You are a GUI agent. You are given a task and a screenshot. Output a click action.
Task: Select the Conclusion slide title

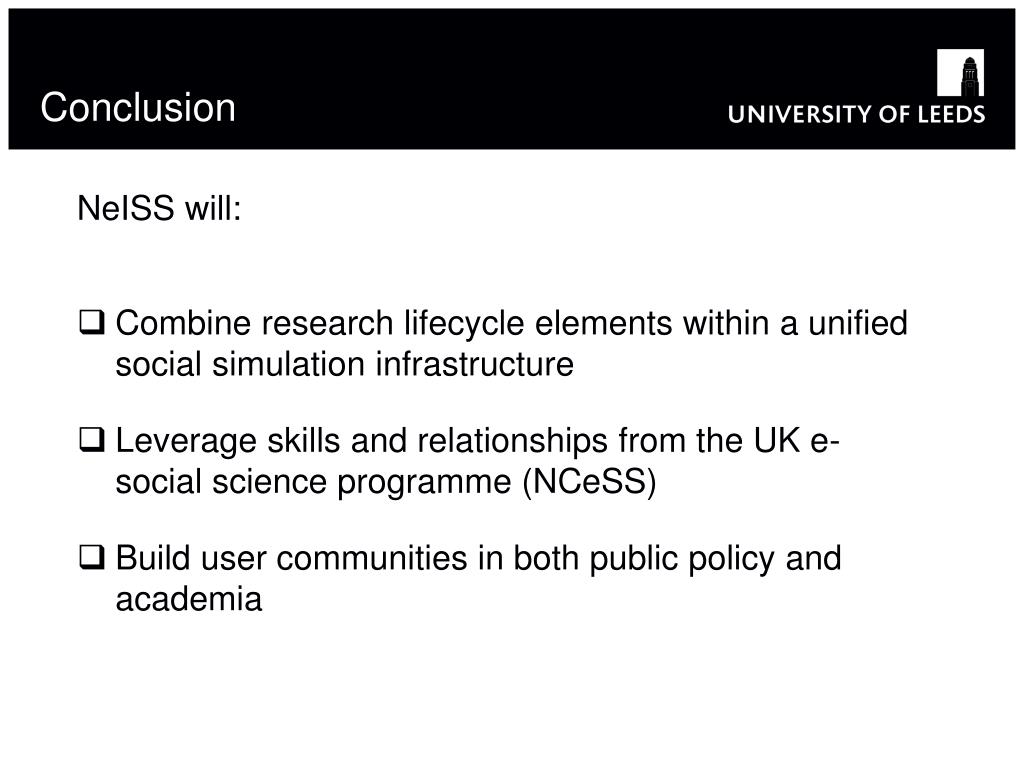(138, 107)
